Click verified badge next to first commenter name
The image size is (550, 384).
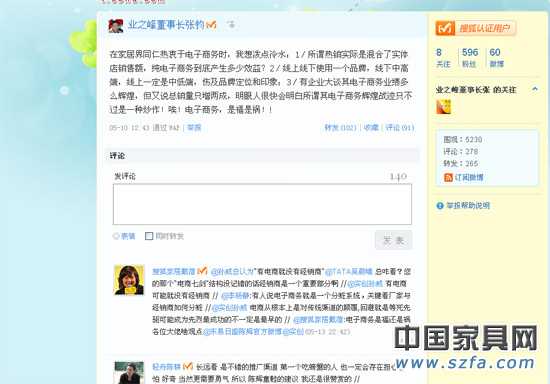(202, 271)
